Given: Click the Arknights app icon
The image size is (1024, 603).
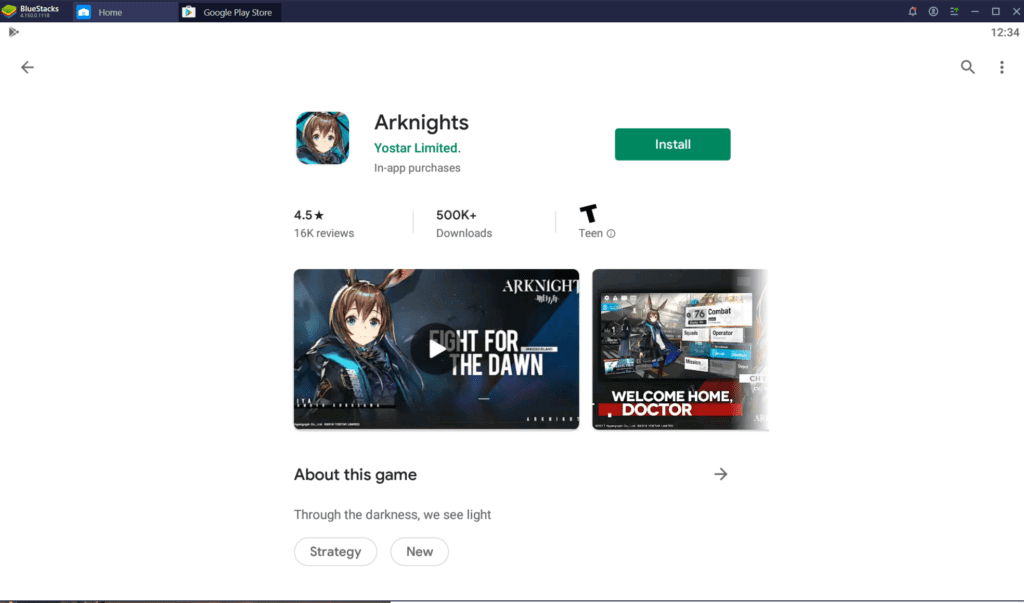Looking at the screenshot, I should [x=322, y=138].
